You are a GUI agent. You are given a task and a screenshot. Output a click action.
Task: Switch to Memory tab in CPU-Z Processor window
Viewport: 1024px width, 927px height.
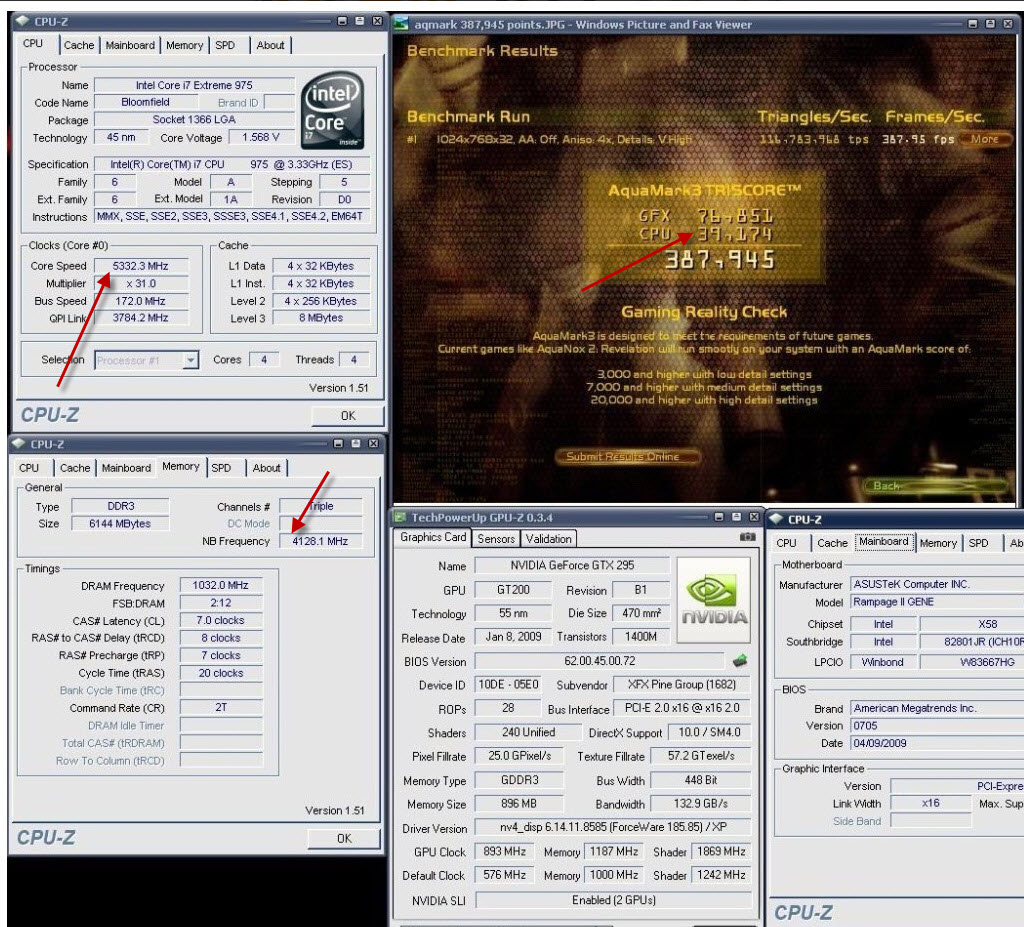point(184,45)
